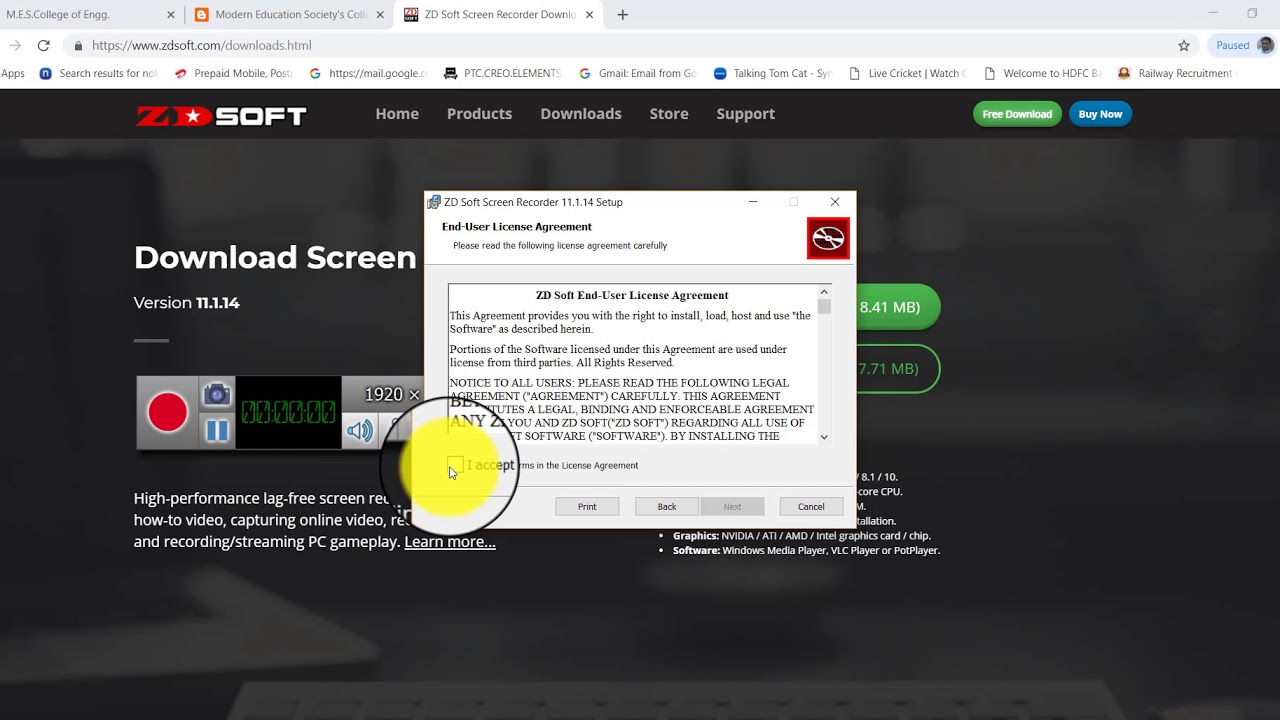Open the Home menu on ZD Soft site
This screenshot has height=720, width=1280.
397,114
